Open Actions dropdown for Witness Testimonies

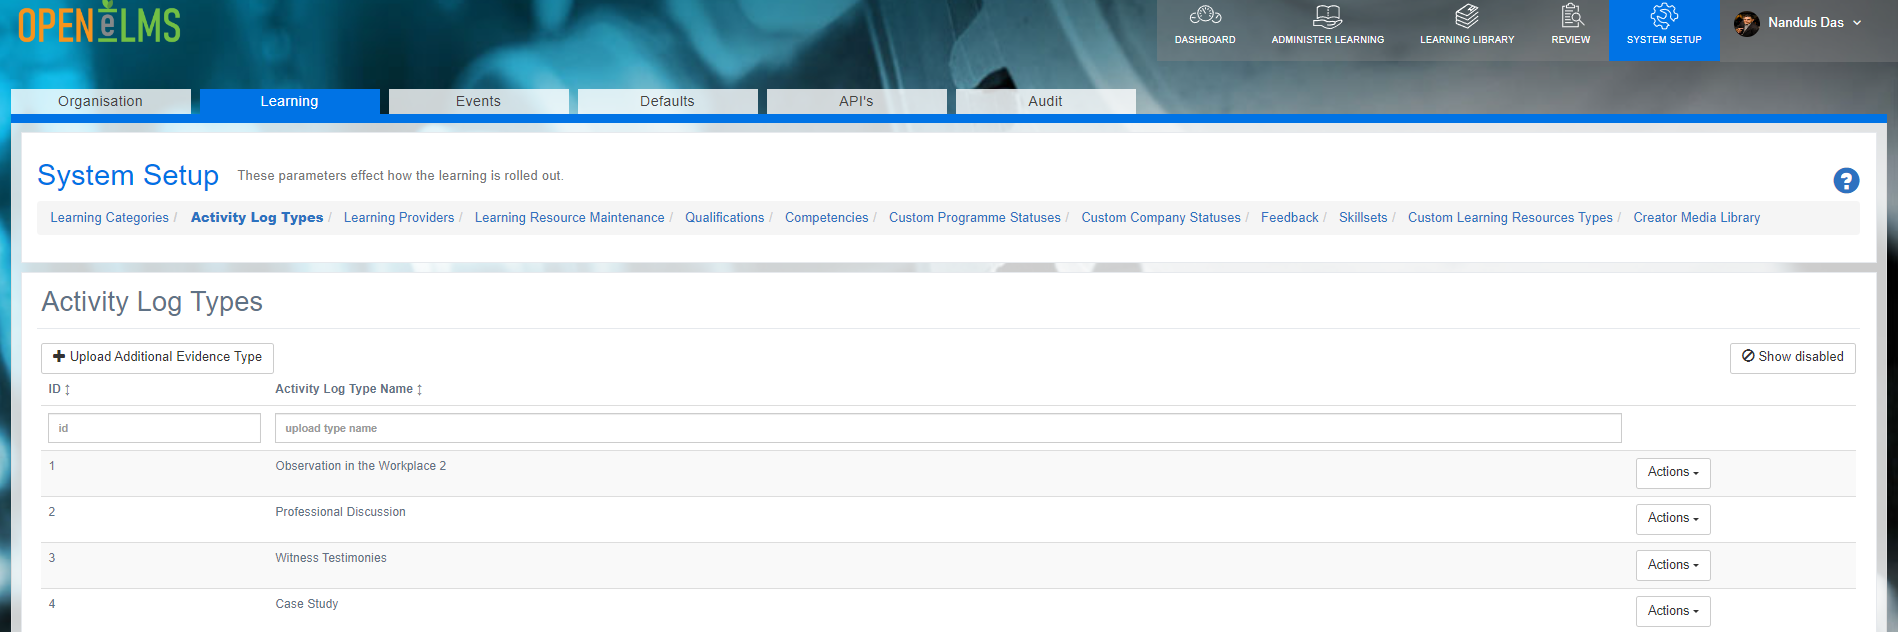[x=1673, y=565]
